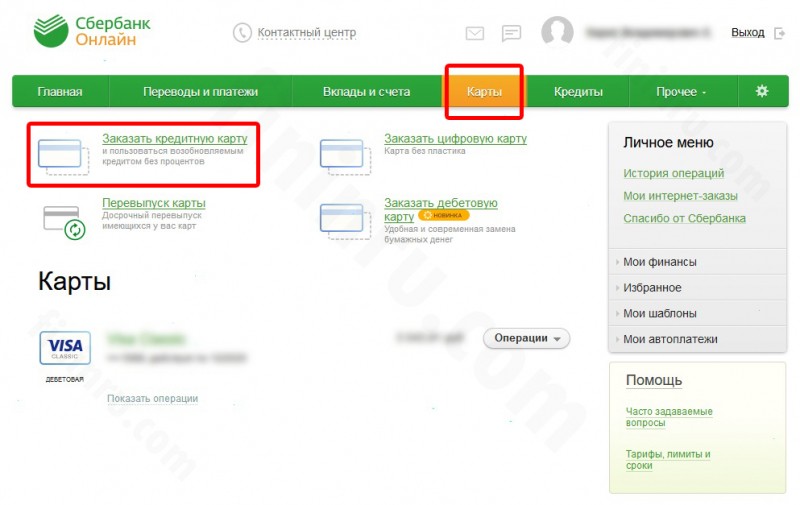This screenshot has width=800, height=505.
Task: Click the phone icon by Контактный центр
Action: tap(242, 33)
